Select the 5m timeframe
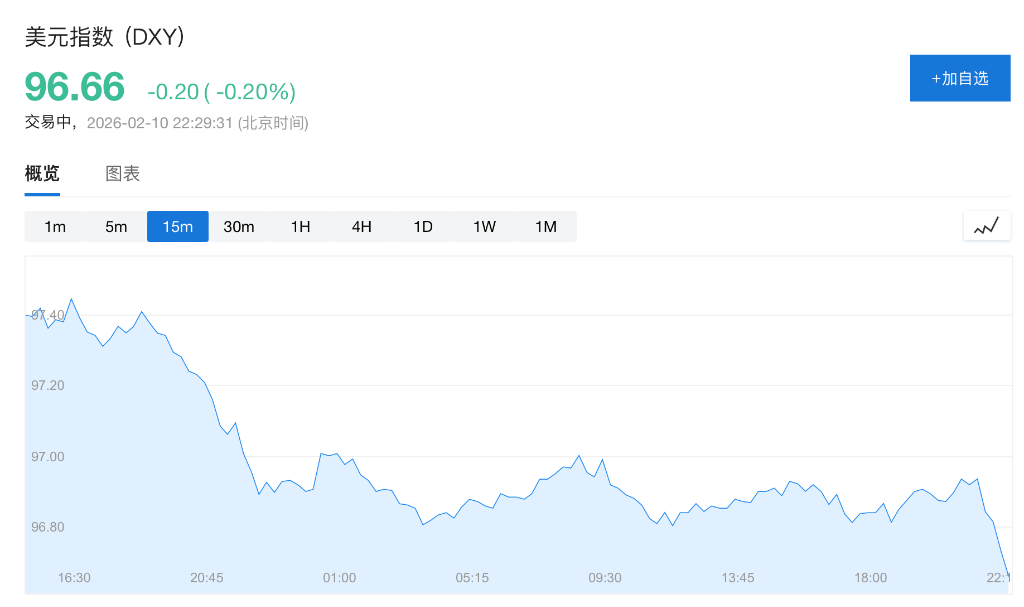Viewport: 1024px width, 607px height. pyautogui.click(x=116, y=227)
